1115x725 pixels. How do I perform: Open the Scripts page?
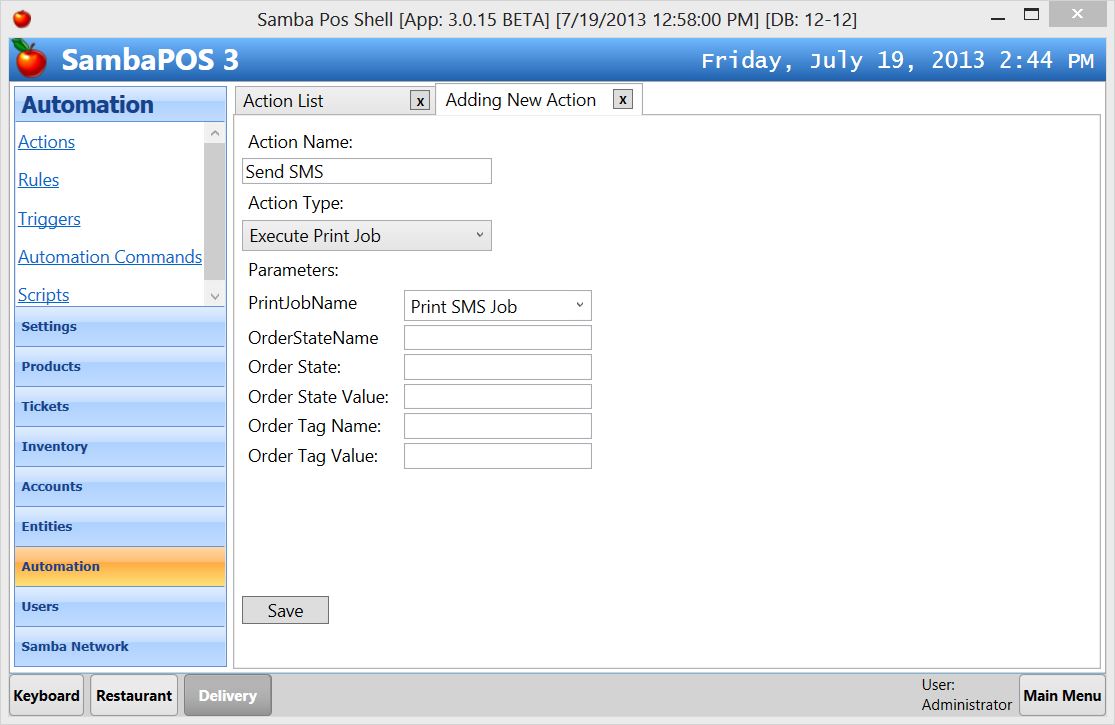click(43, 295)
